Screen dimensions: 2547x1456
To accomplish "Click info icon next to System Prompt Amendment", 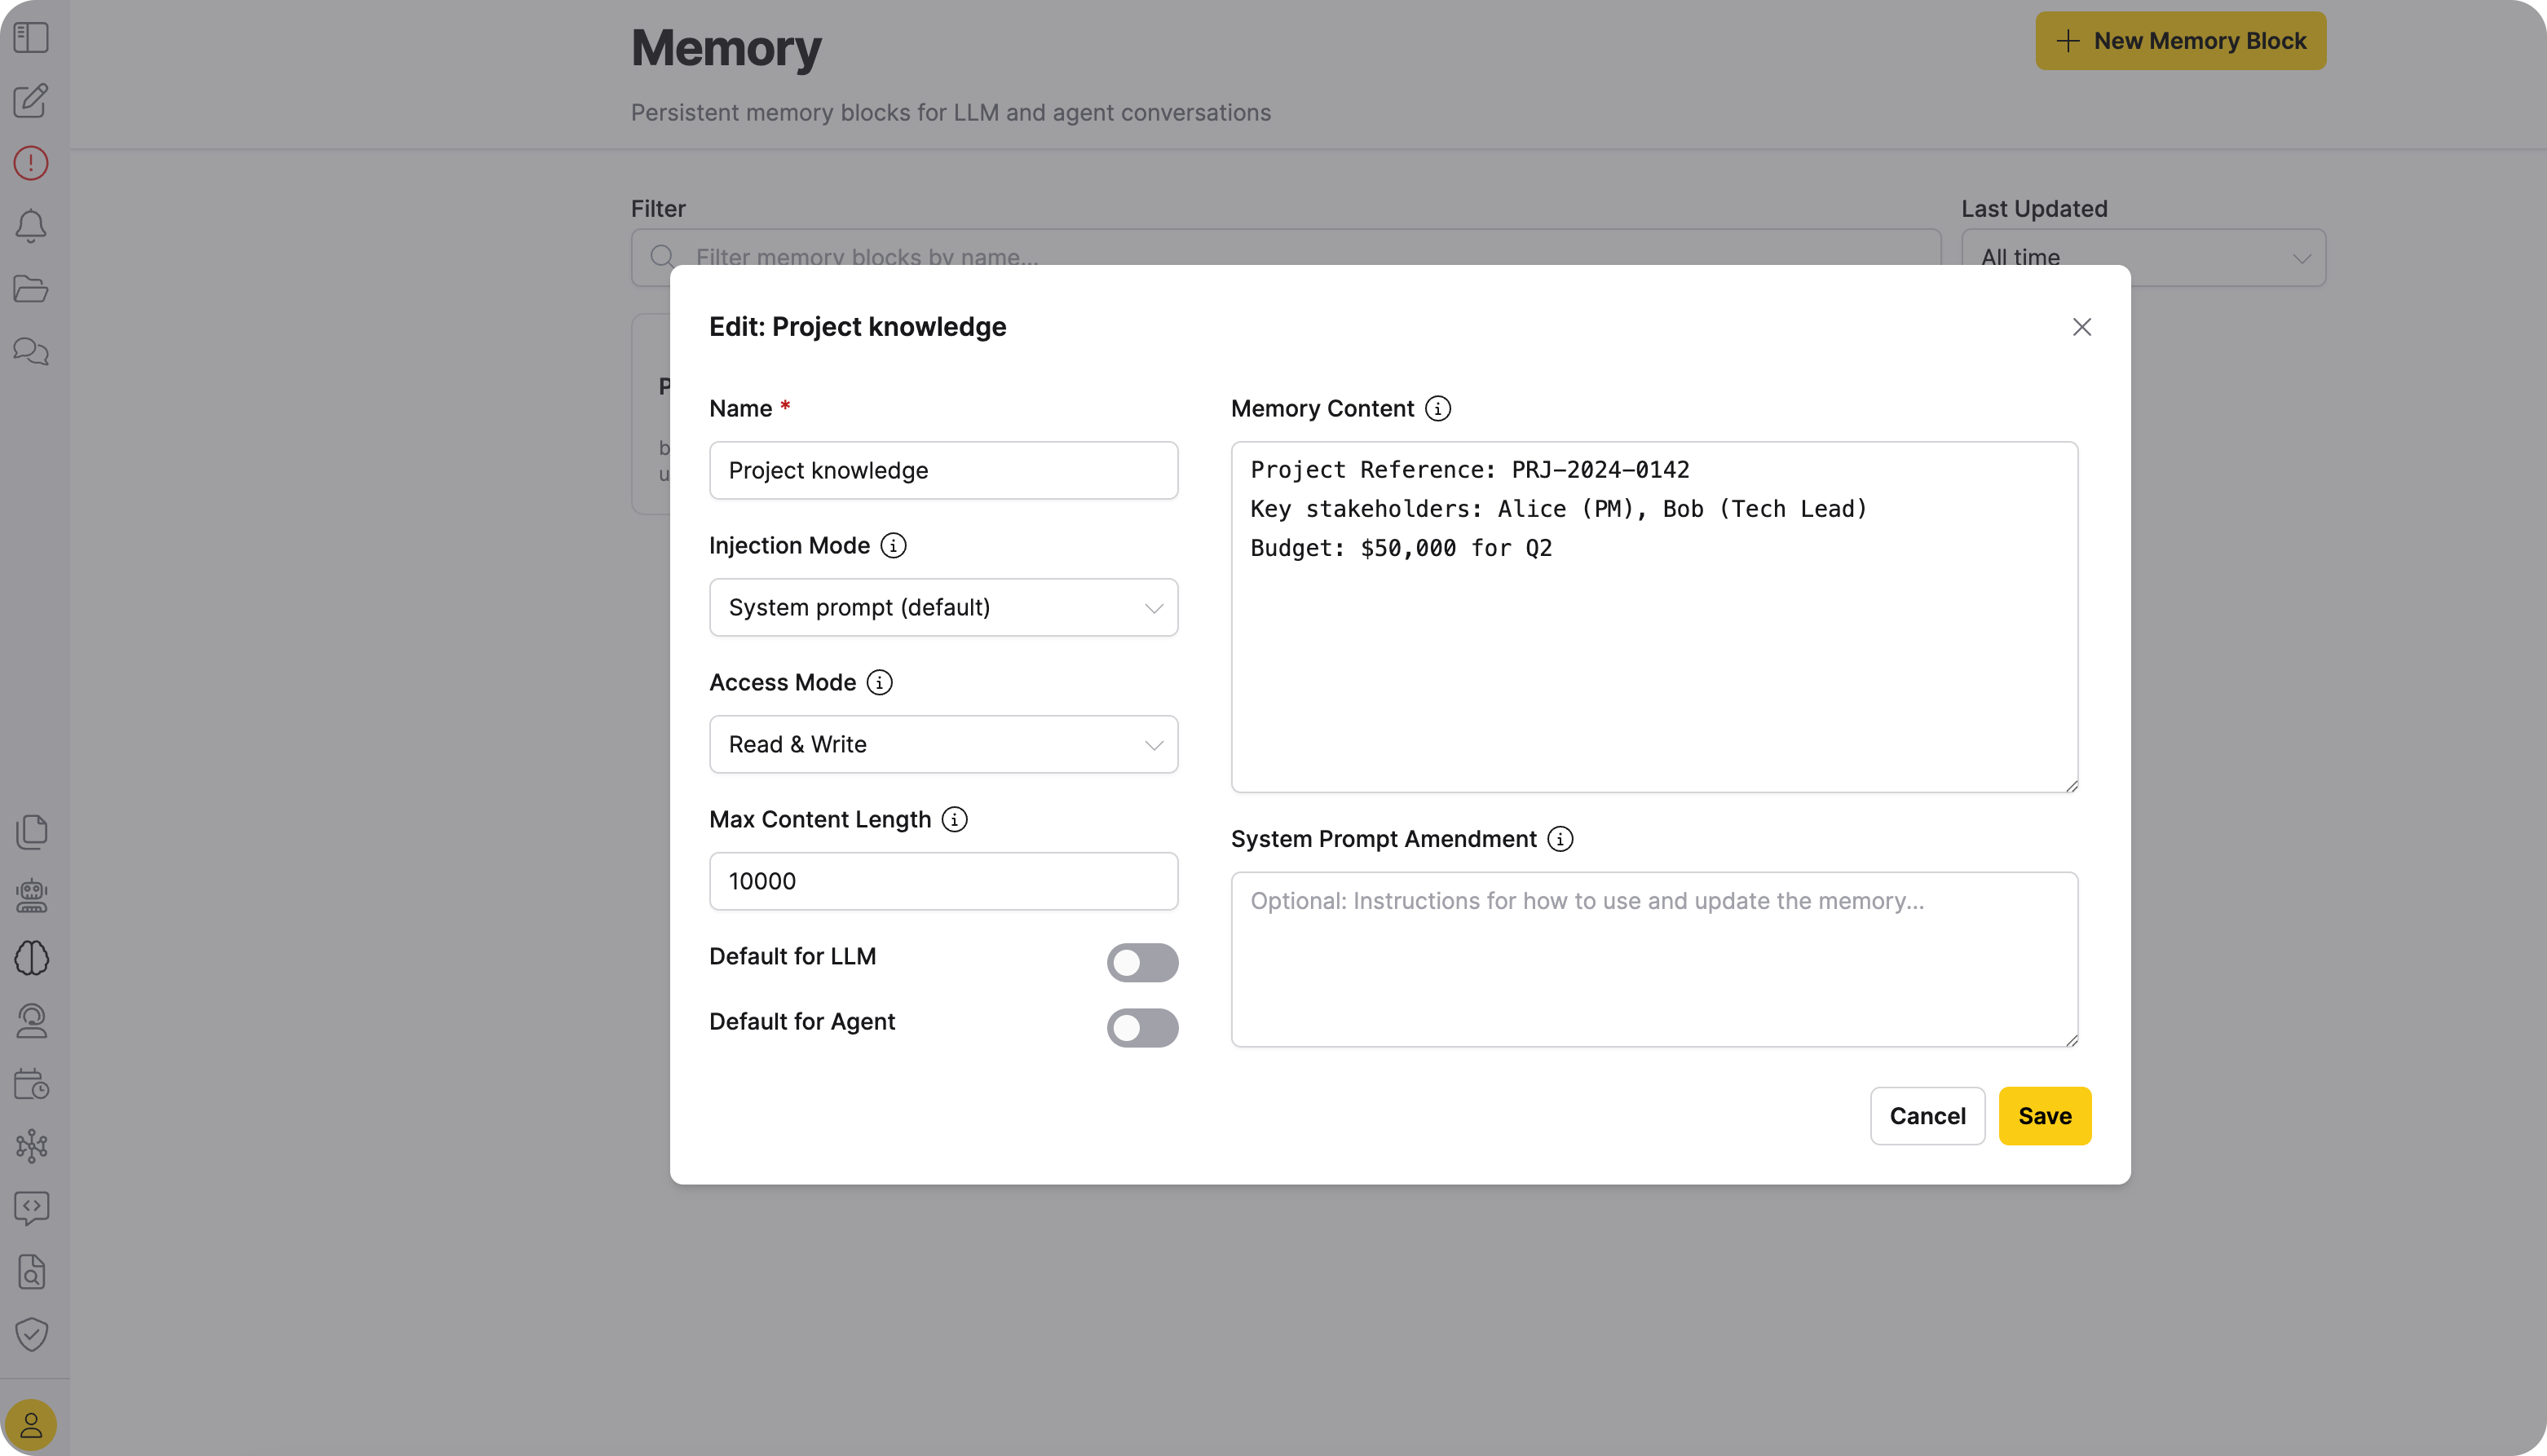I will click(1560, 839).
